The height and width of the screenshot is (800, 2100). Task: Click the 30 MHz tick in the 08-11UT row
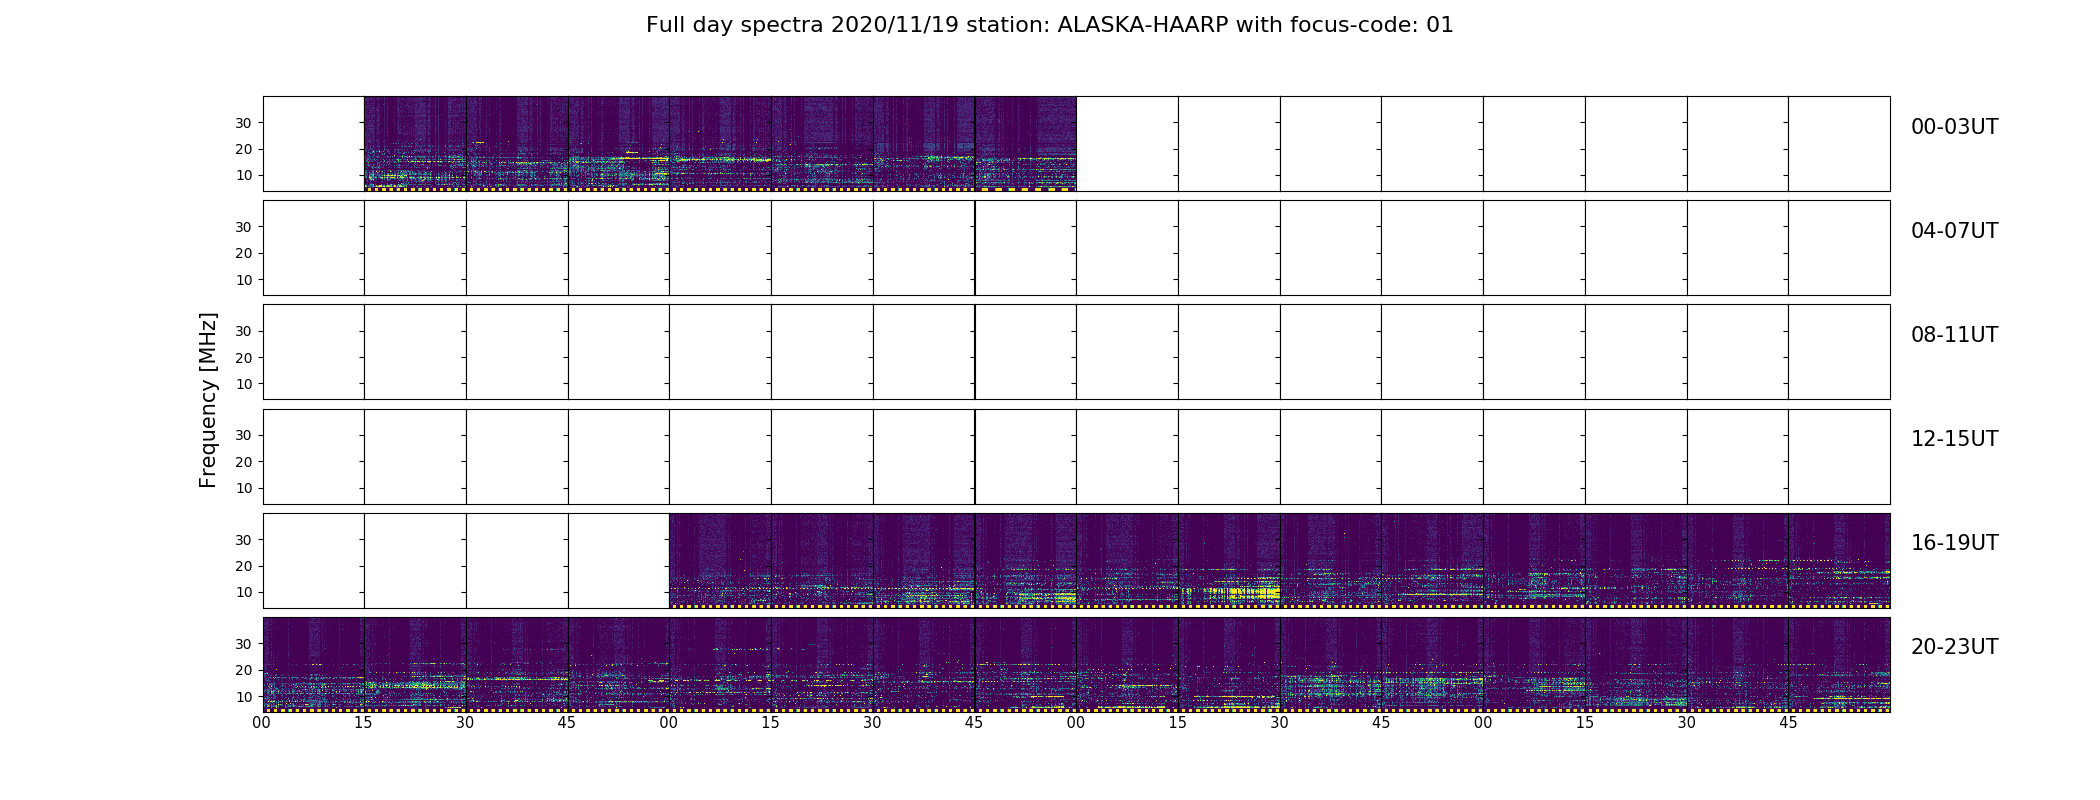coord(243,331)
